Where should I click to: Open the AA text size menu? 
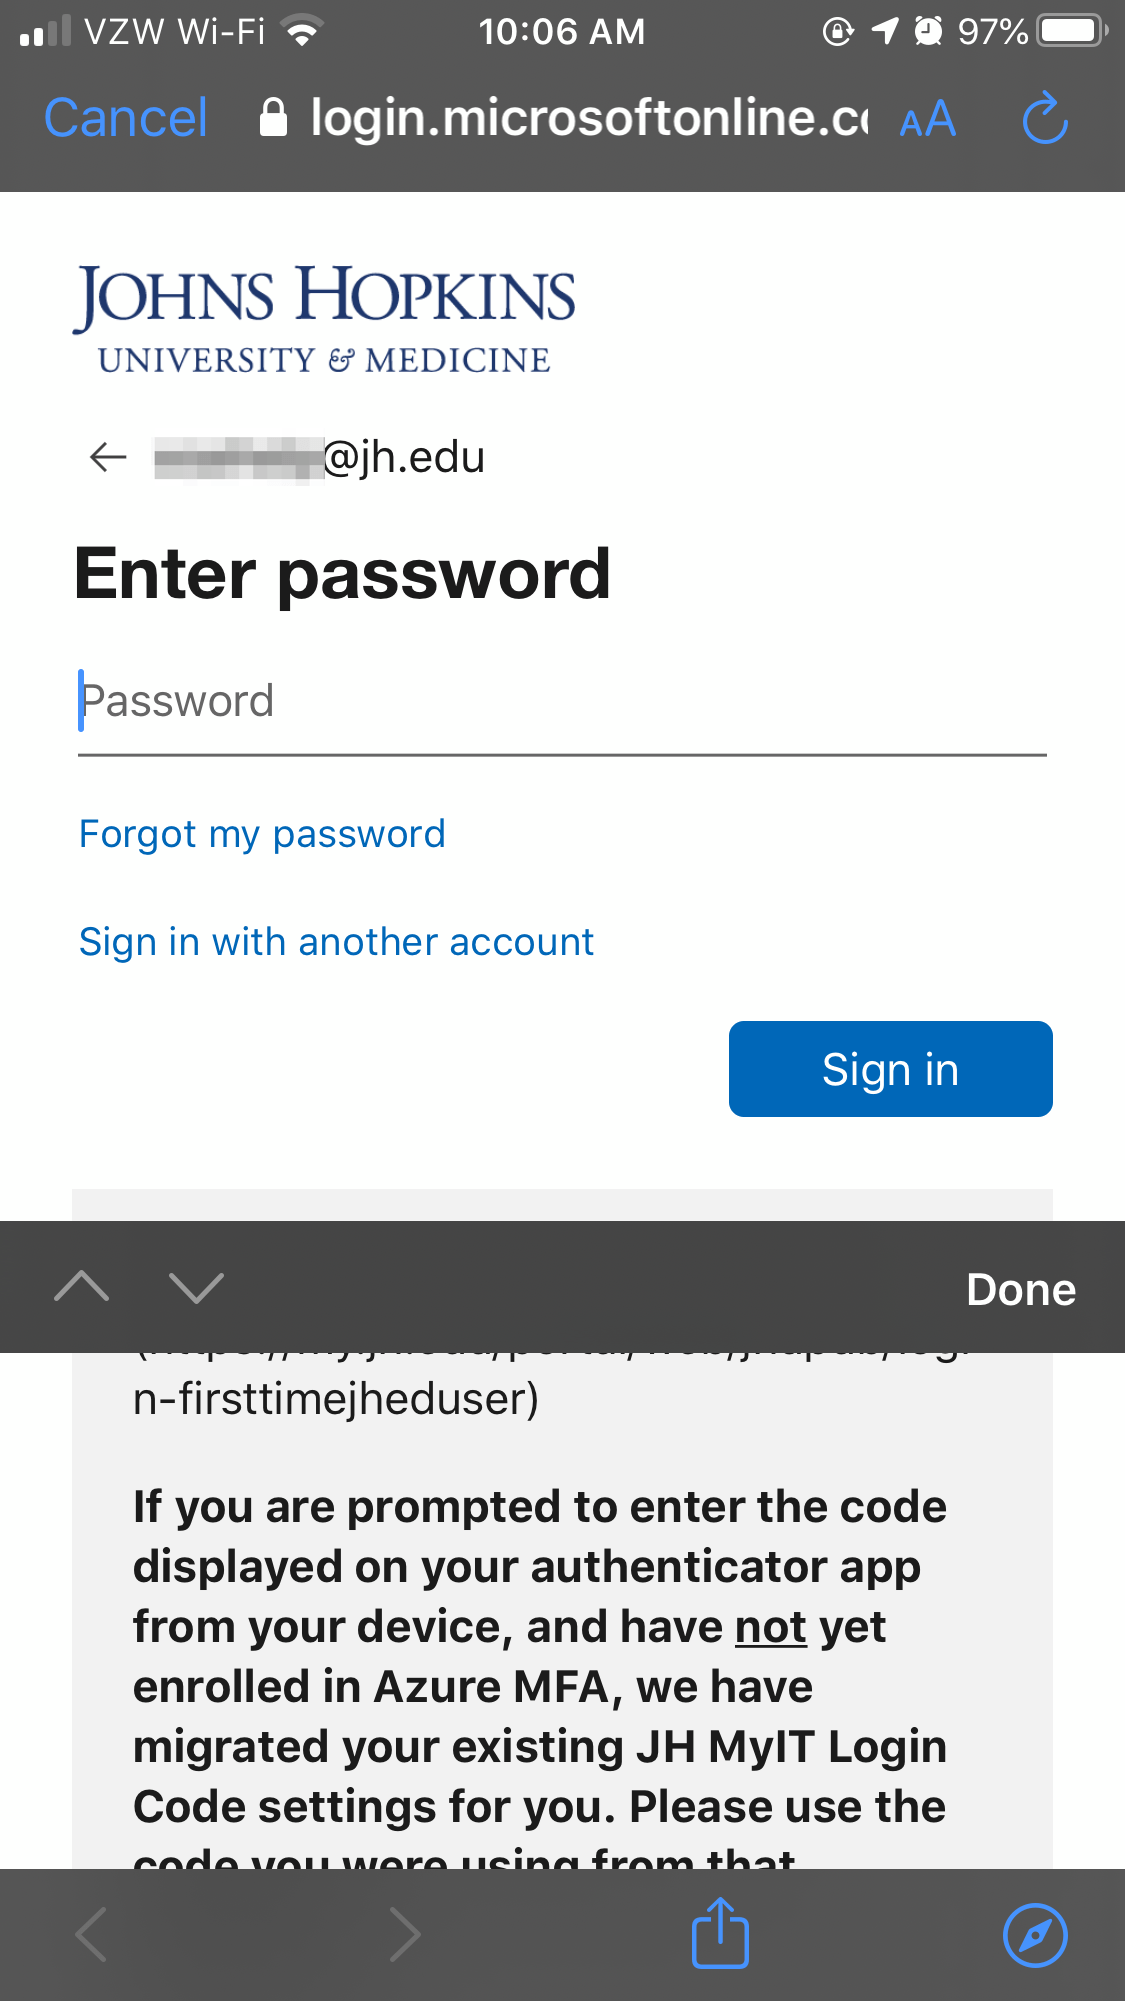928,120
